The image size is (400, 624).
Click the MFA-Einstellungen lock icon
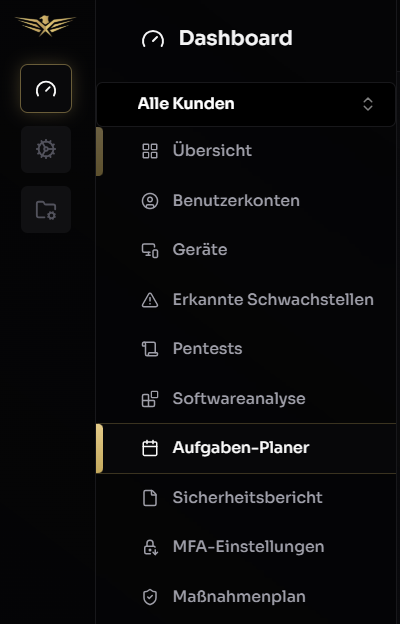tap(150, 547)
